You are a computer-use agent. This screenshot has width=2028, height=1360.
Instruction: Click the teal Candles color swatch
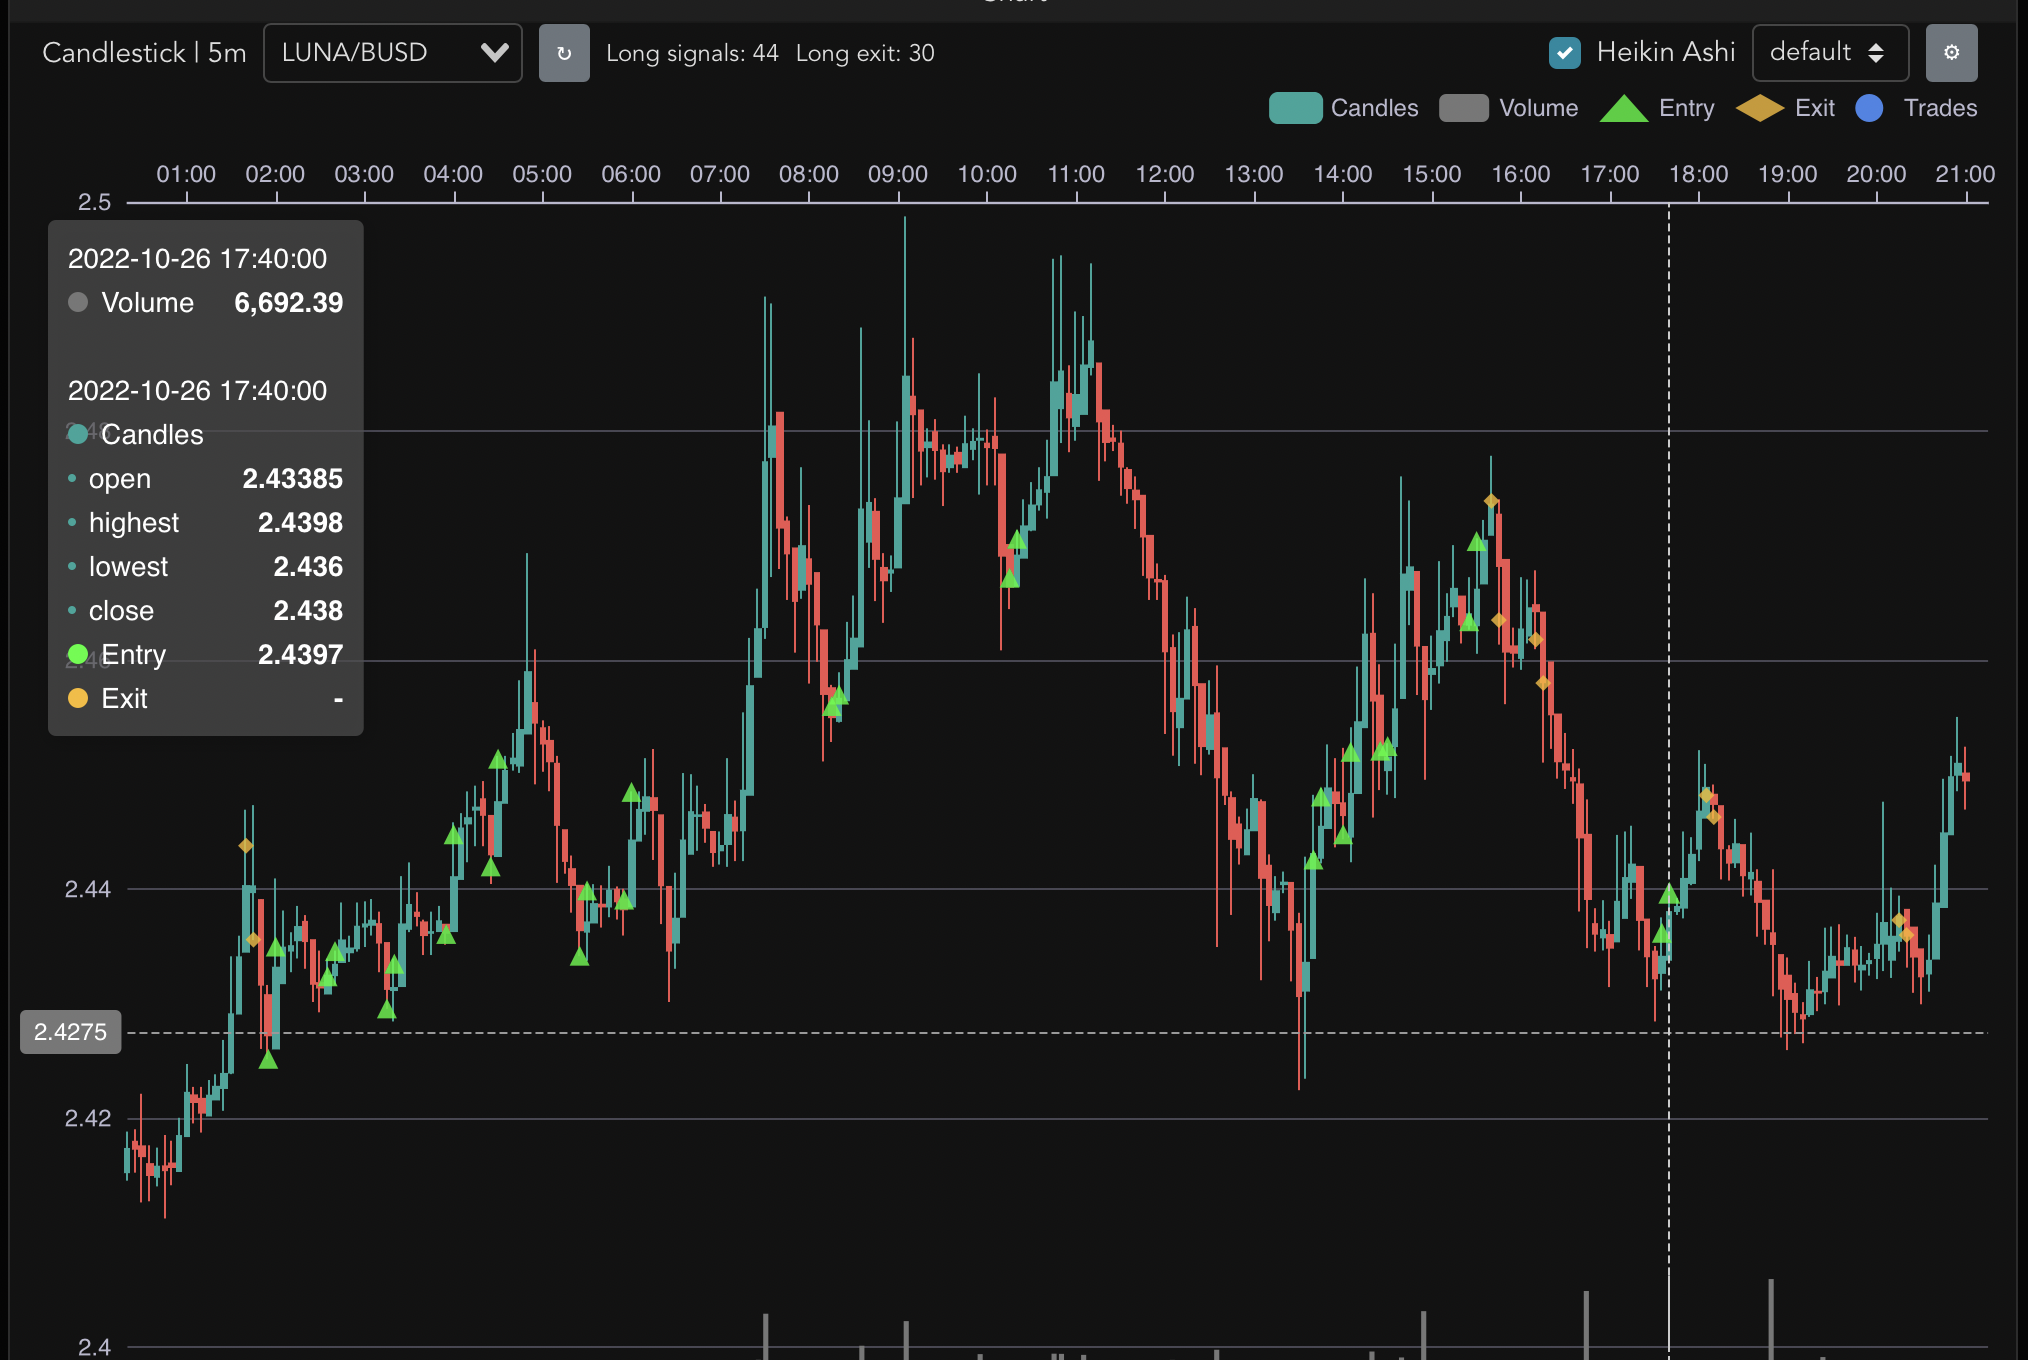(x=1294, y=108)
